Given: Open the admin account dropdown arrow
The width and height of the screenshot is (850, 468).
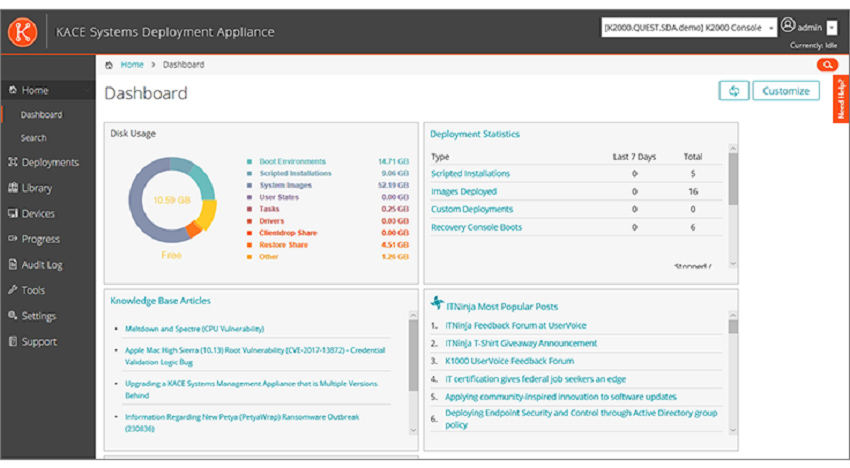Looking at the screenshot, I should click(x=832, y=28).
